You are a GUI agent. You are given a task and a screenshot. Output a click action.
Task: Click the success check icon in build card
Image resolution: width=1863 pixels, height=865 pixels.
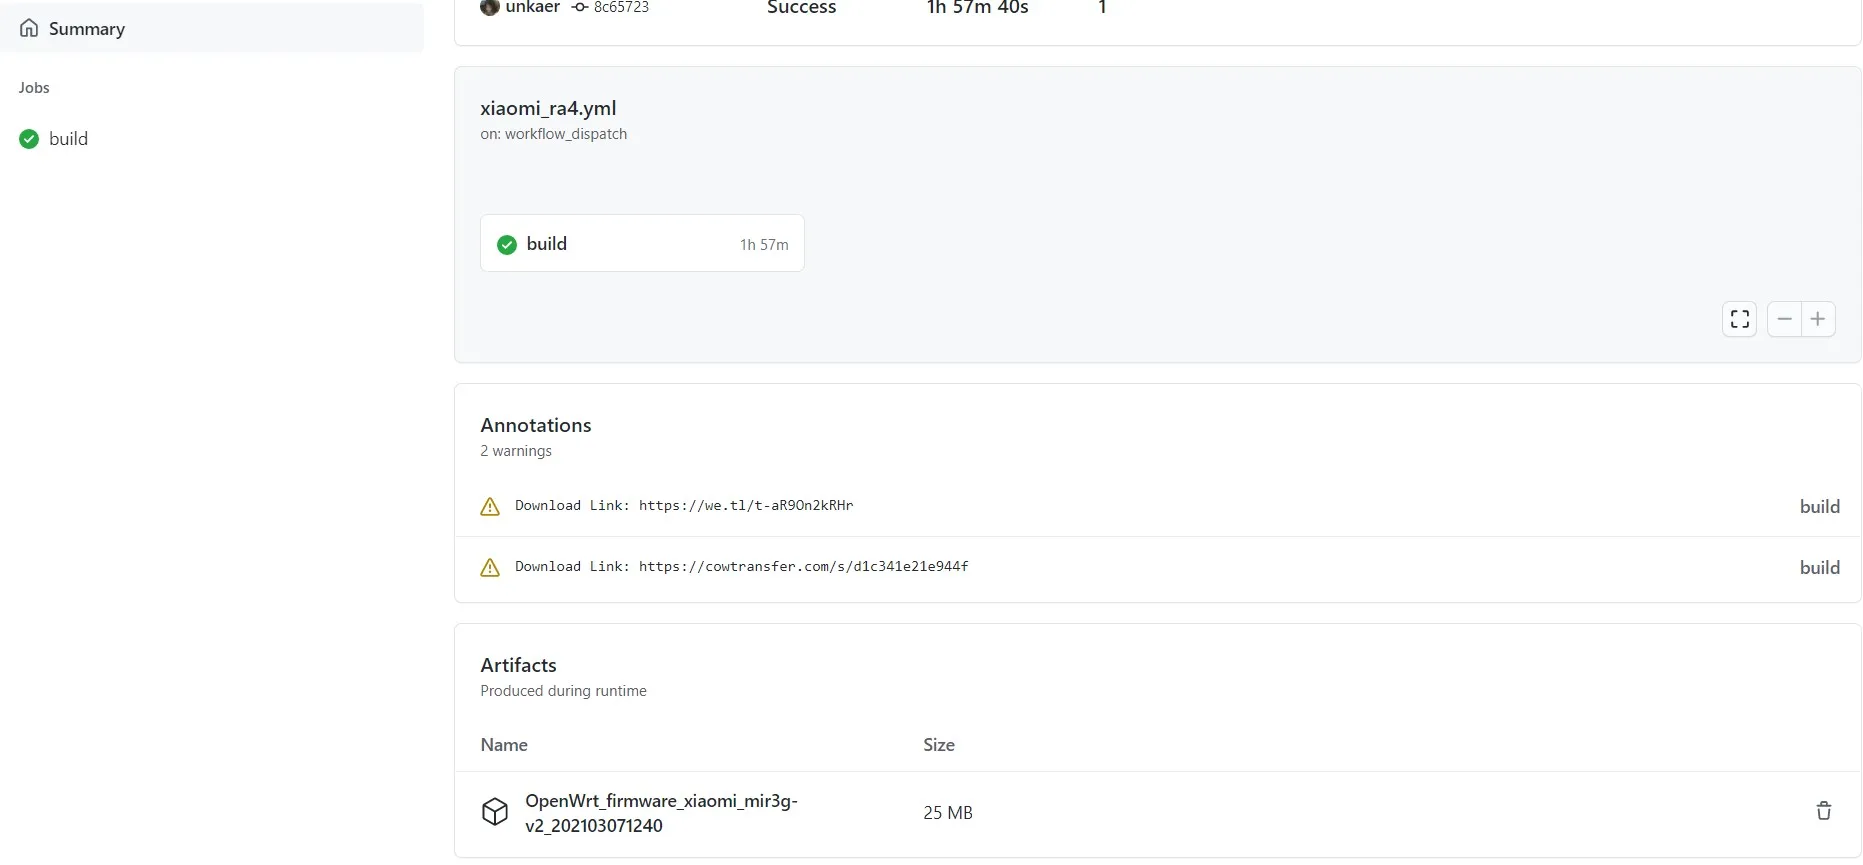(x=507, y=244)
